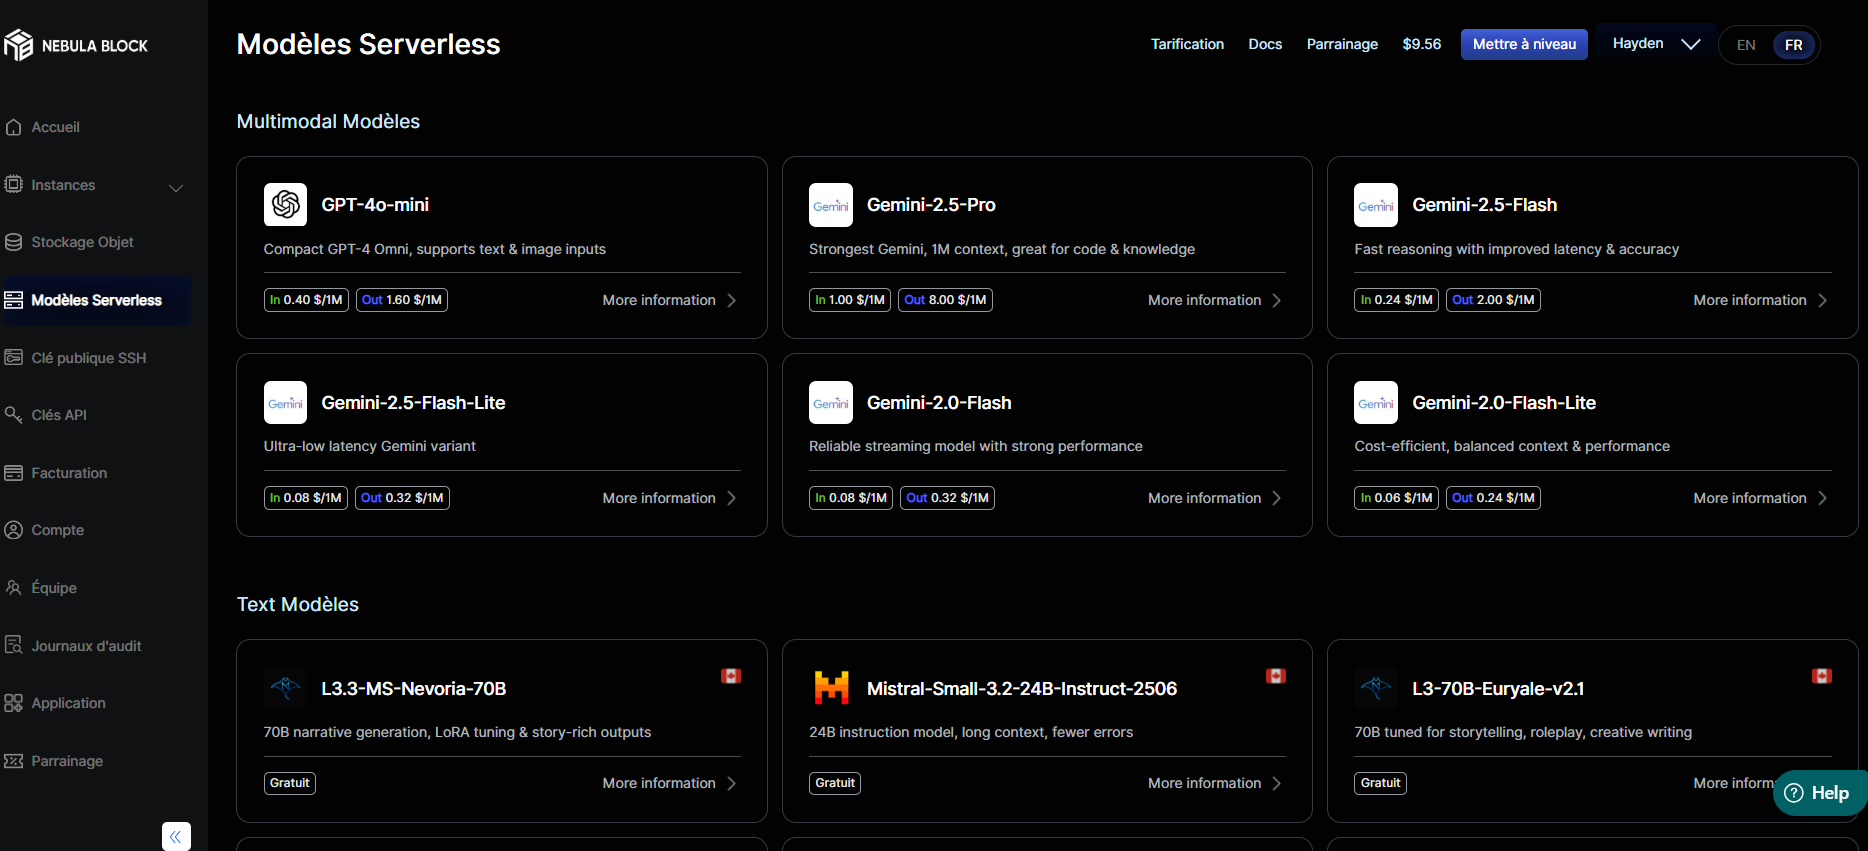The image size is (1868, 851).
Task: Click the Nebula Block logo icon
Action: (x=18, y=45)
